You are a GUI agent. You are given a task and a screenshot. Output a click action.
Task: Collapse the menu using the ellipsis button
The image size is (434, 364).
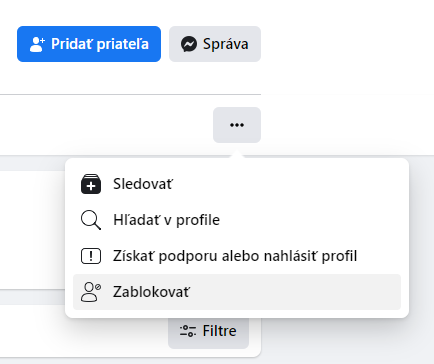pos(237,125)
